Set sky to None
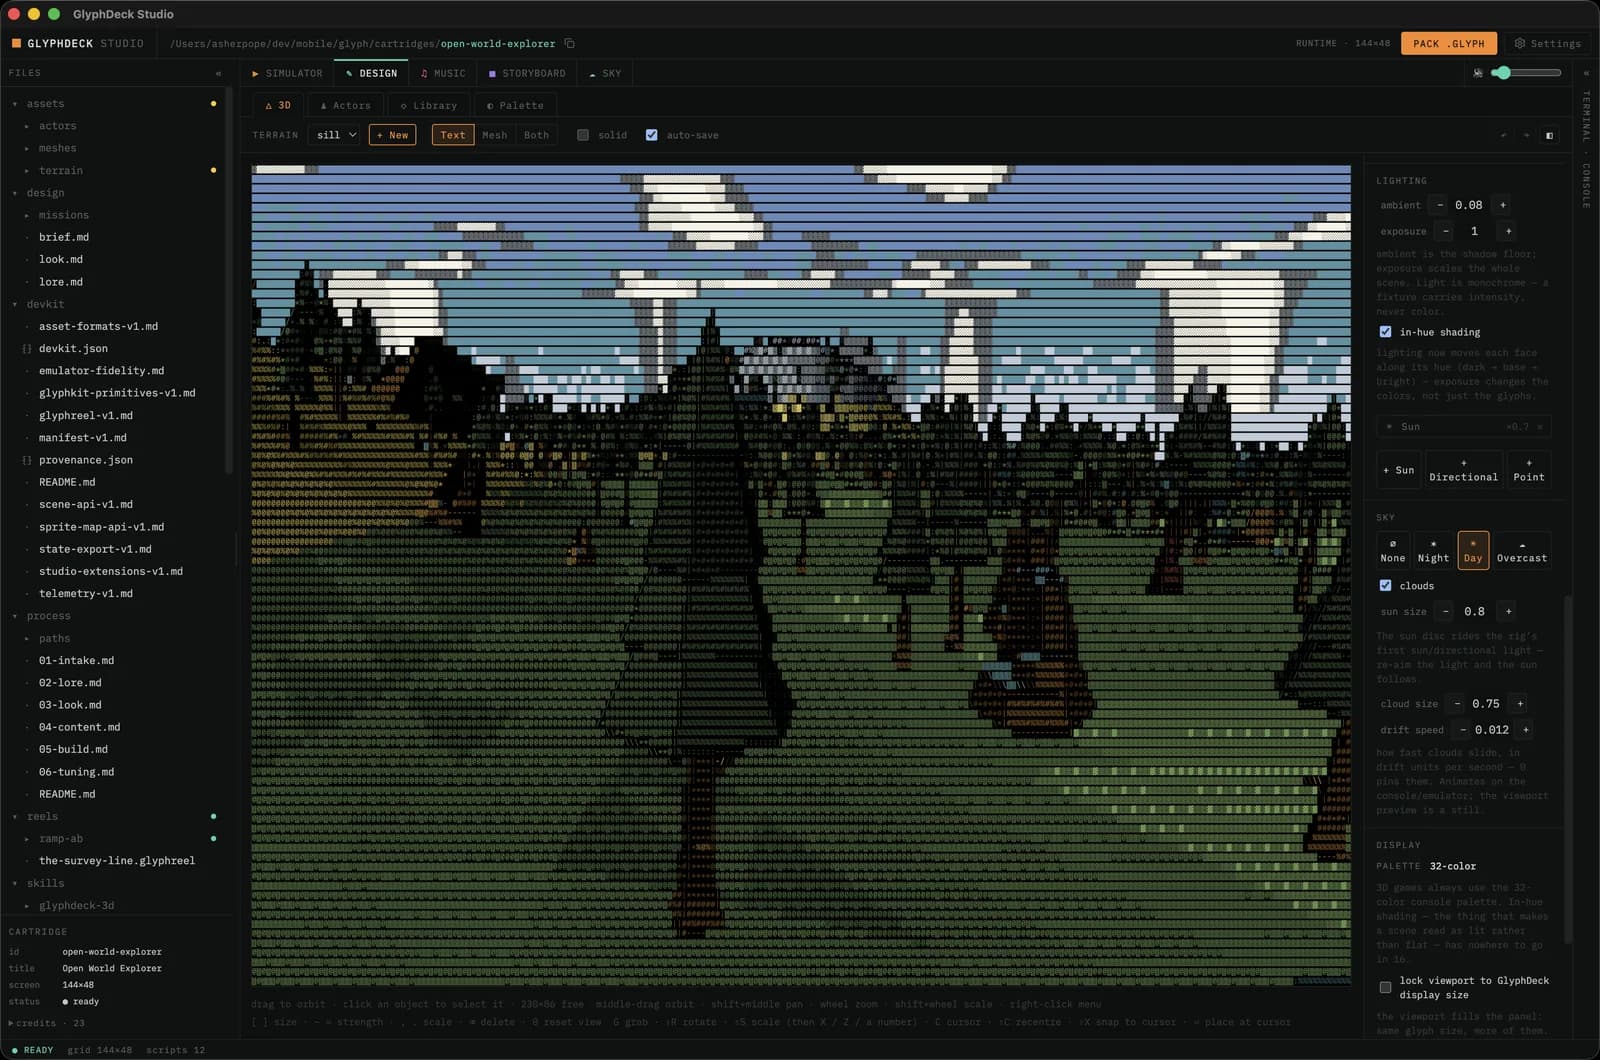Viewport: 1600px width, 1060px height. click(x=1392, y=550)
